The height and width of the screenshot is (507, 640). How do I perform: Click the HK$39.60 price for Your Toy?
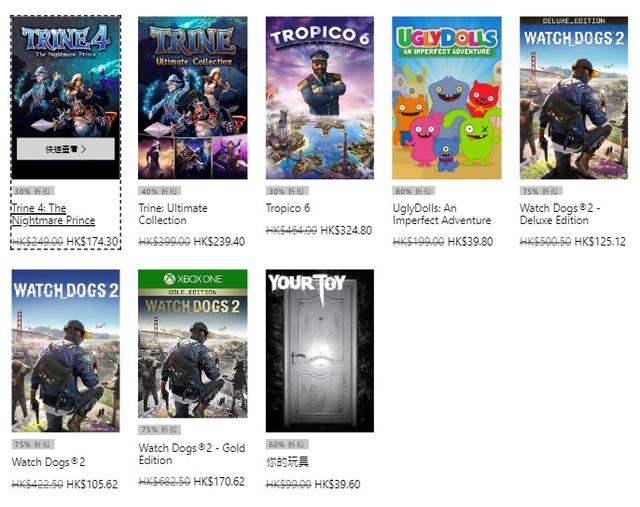pyautogui.click(x=338, y=485)
